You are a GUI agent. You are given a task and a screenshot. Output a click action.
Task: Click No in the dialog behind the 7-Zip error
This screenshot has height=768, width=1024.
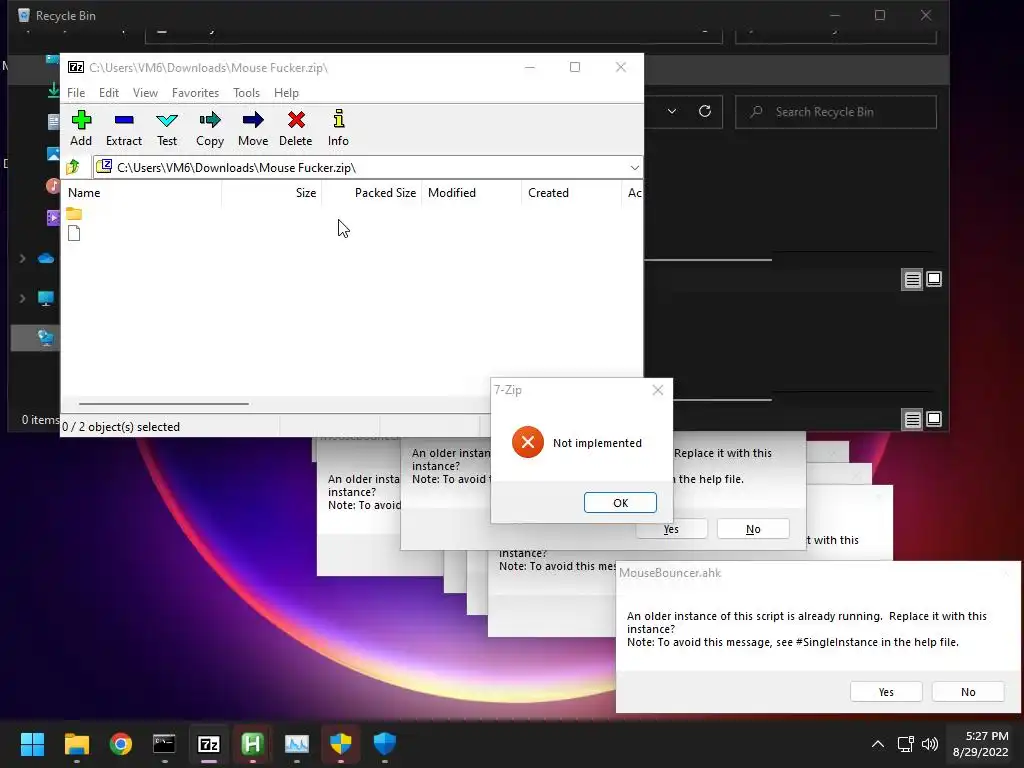coord(753,529)
